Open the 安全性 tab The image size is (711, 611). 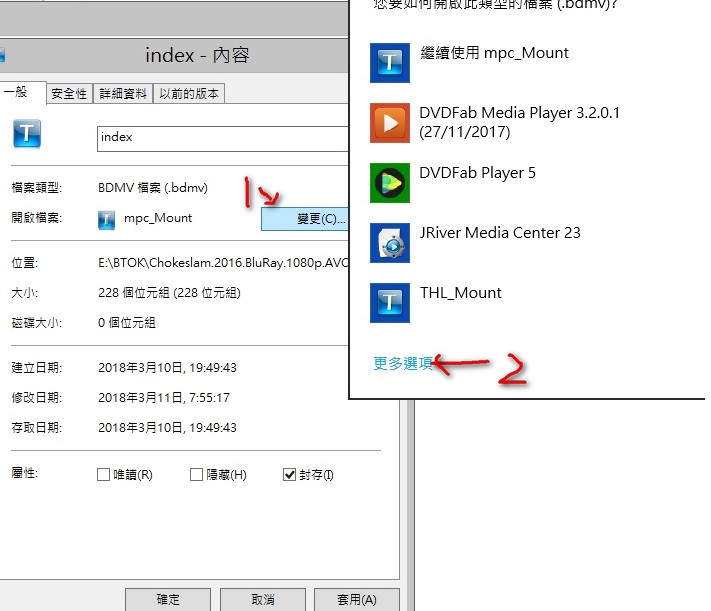tap(69, 94)
